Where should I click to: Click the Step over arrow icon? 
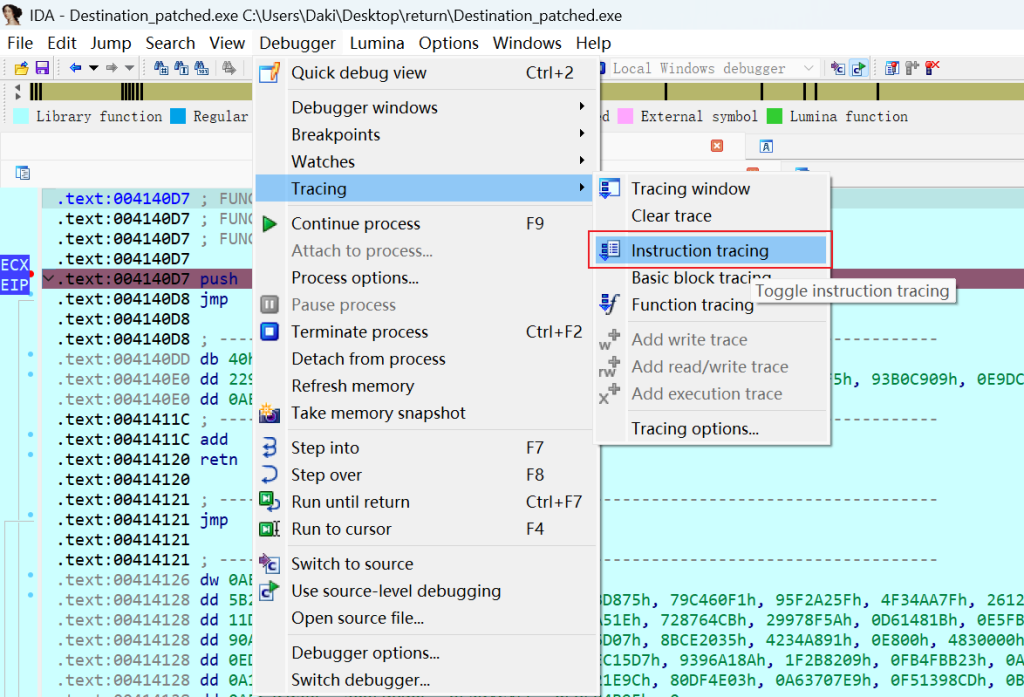[x=270, y=475]
